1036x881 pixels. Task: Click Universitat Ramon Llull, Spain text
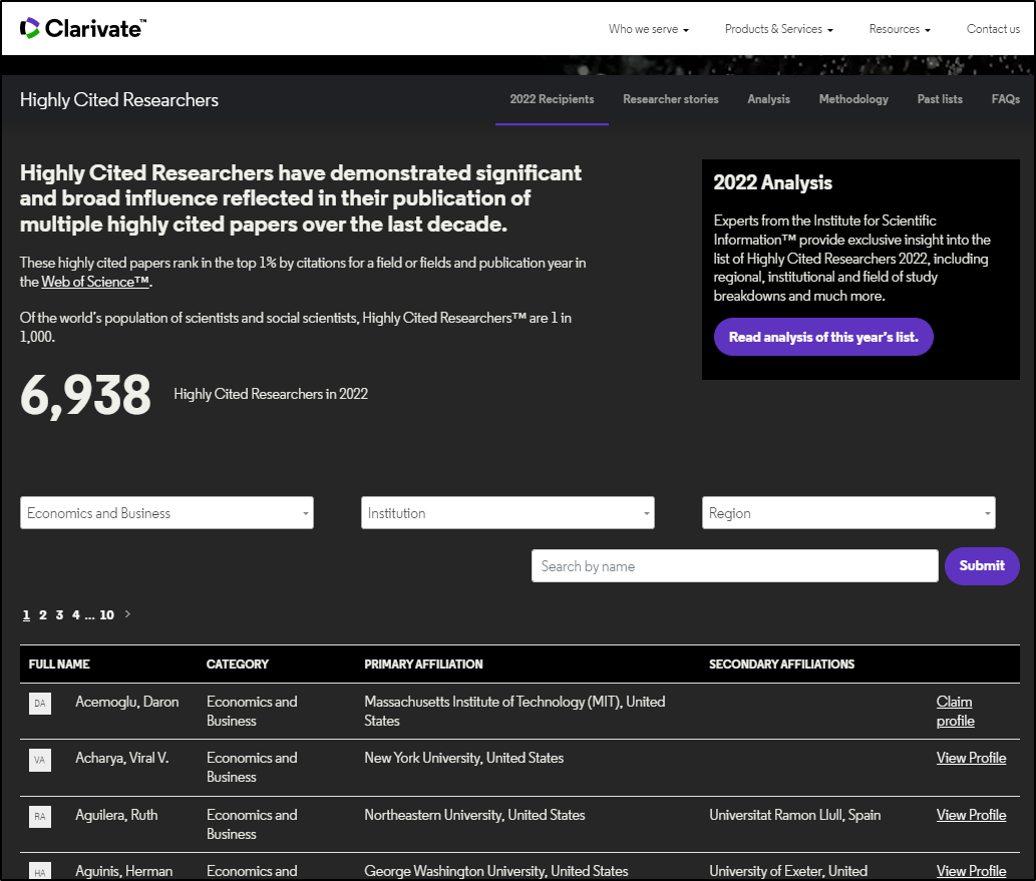pos(795,815)
